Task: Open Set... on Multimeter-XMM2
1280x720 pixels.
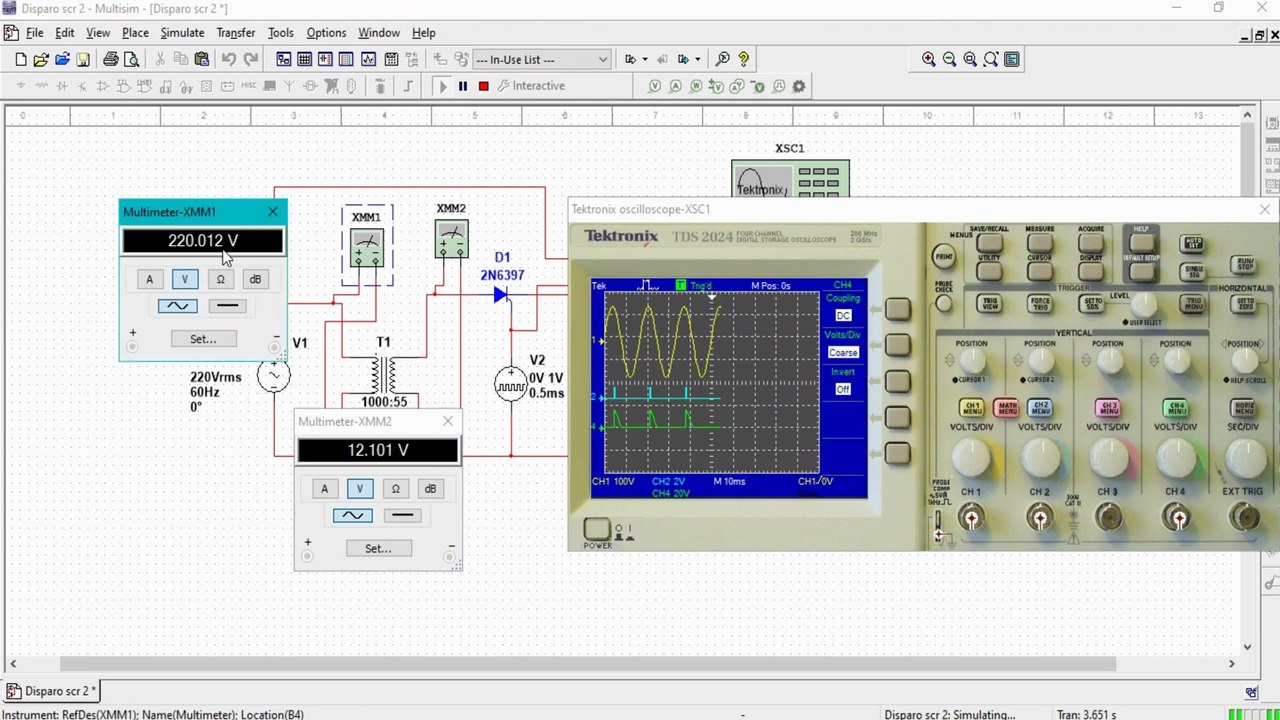Action: pyautogui.click(x=378, y=548)
